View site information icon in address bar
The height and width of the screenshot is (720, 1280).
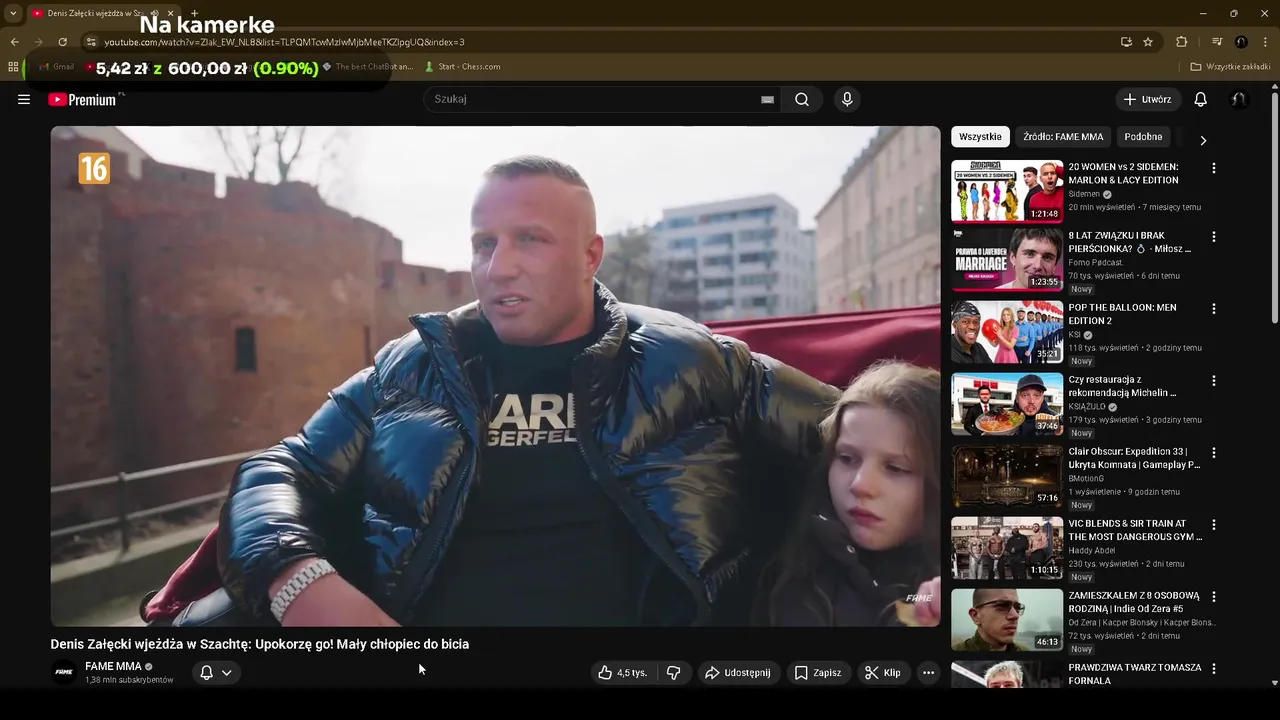click(91, 42)
